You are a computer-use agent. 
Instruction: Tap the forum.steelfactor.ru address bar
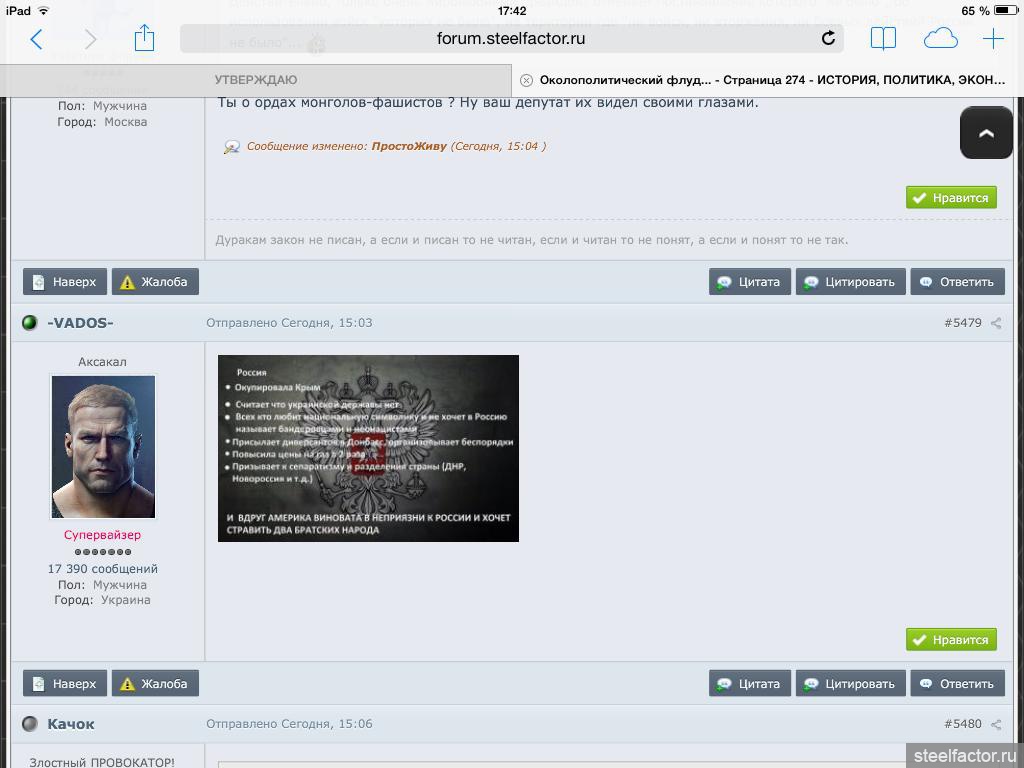pyautogui.click(x=511, y=39)
